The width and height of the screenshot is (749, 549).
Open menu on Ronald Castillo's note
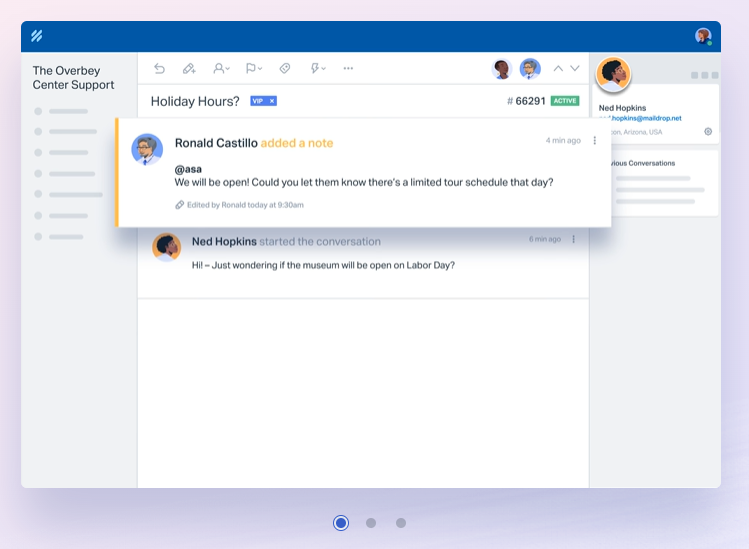point(595,140)
